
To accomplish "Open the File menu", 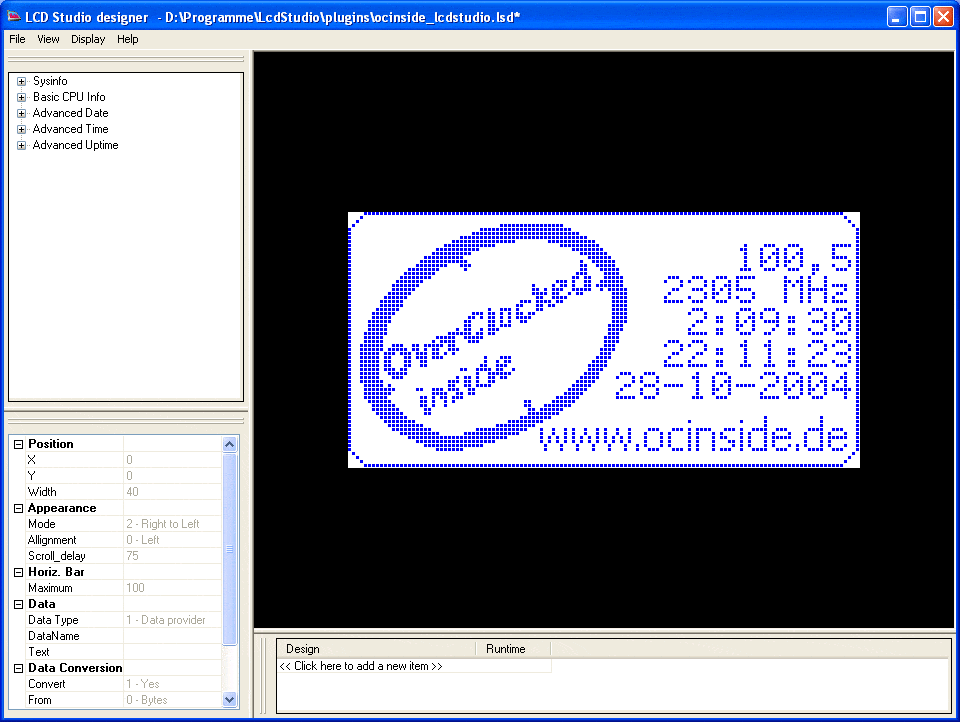I will tap(17, 39).
